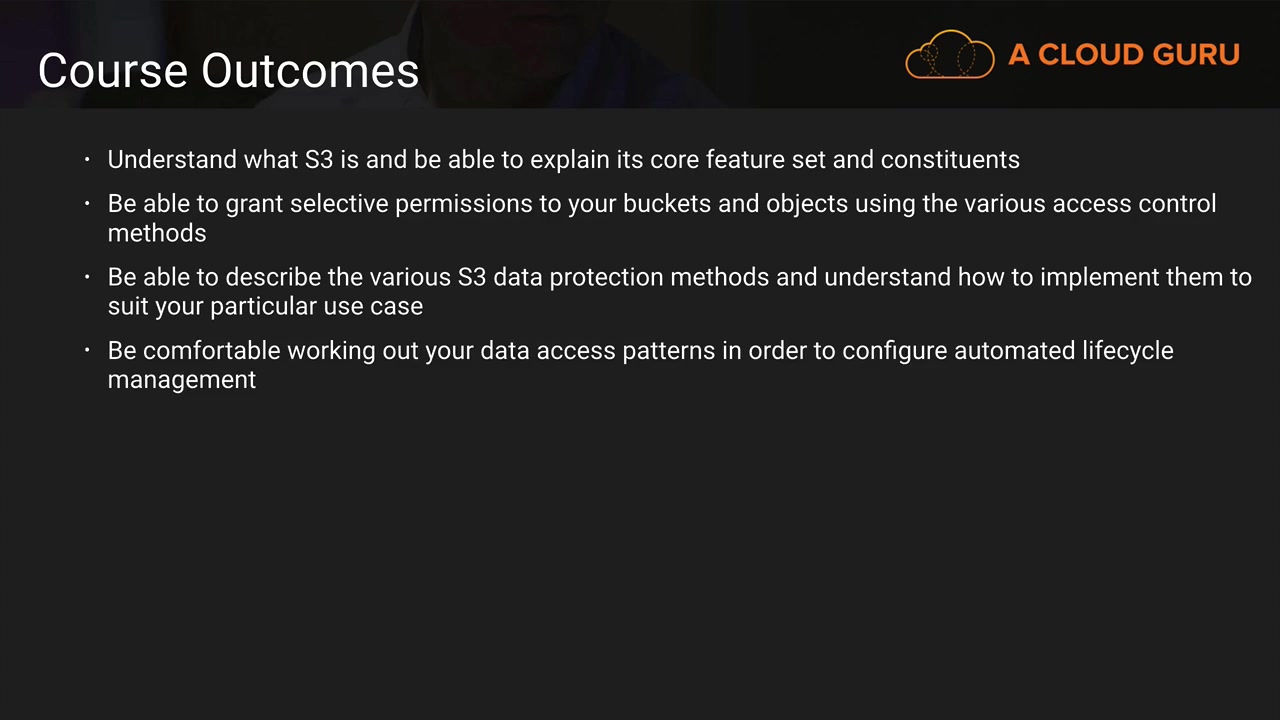Select the 'Course Outcomes' slide title
This screenshot has height=720, width=1280.
coord(228,71)
